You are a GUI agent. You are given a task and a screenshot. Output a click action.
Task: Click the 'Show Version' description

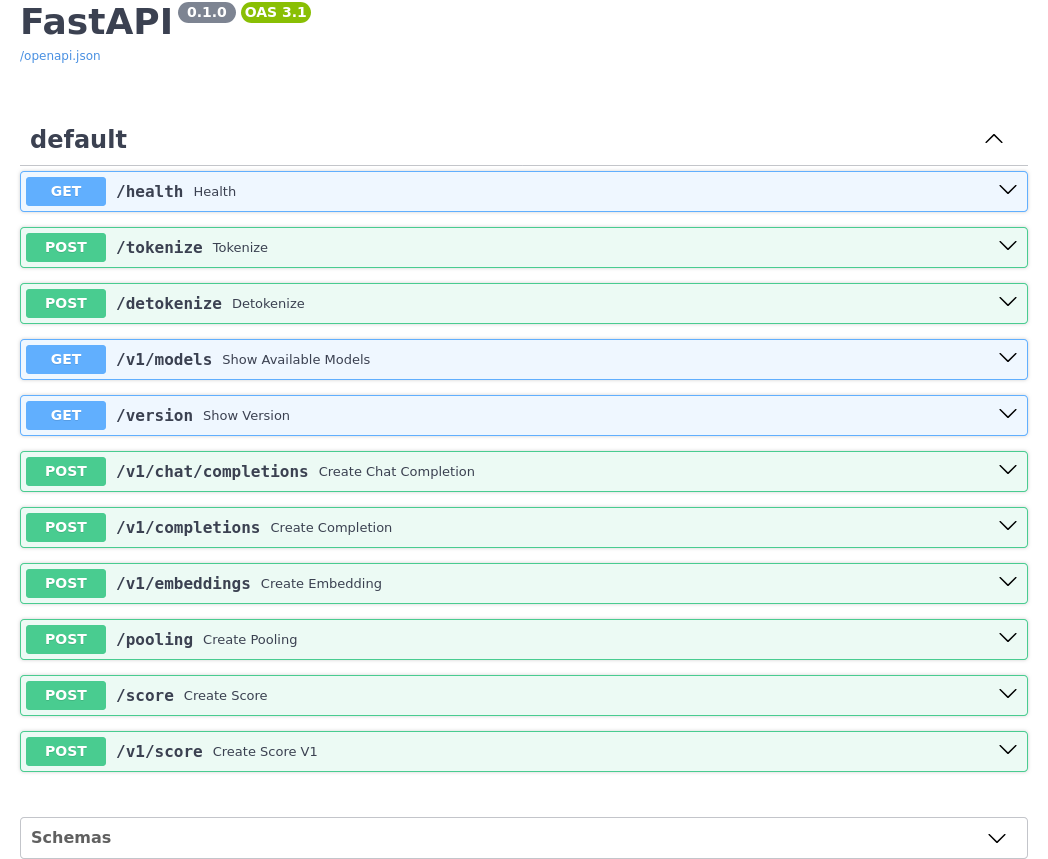pos(247,416)
